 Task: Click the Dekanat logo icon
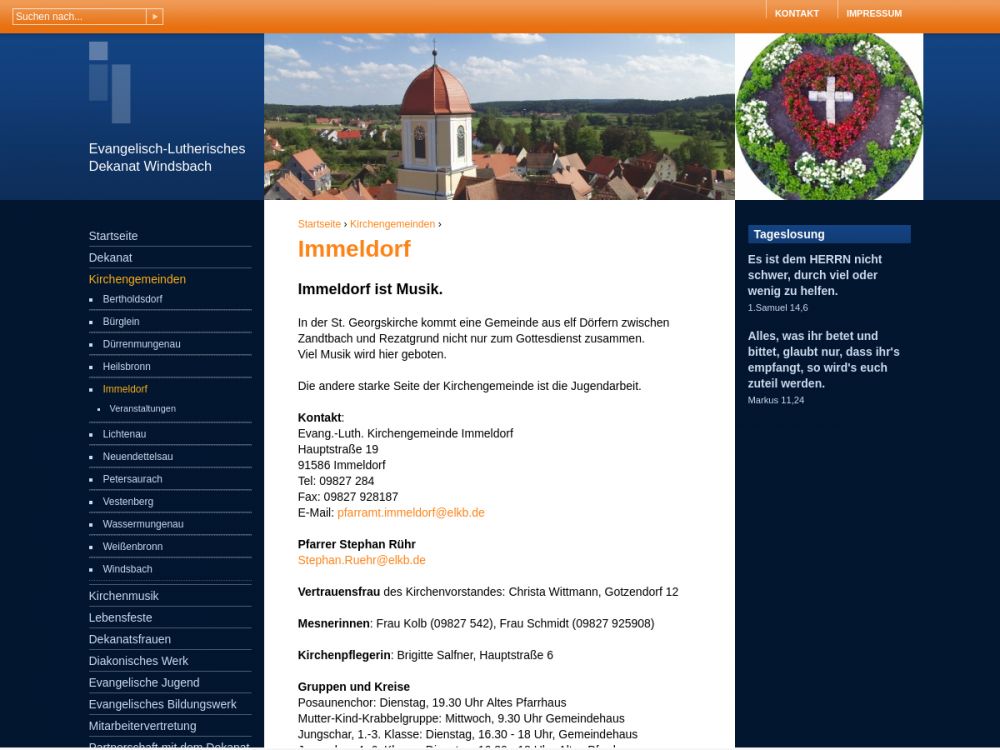[109, 82]
